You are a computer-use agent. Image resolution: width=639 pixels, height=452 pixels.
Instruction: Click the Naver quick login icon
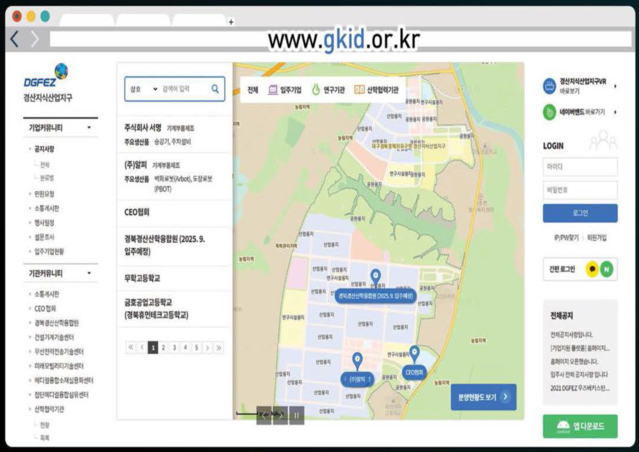click(608, 269)
